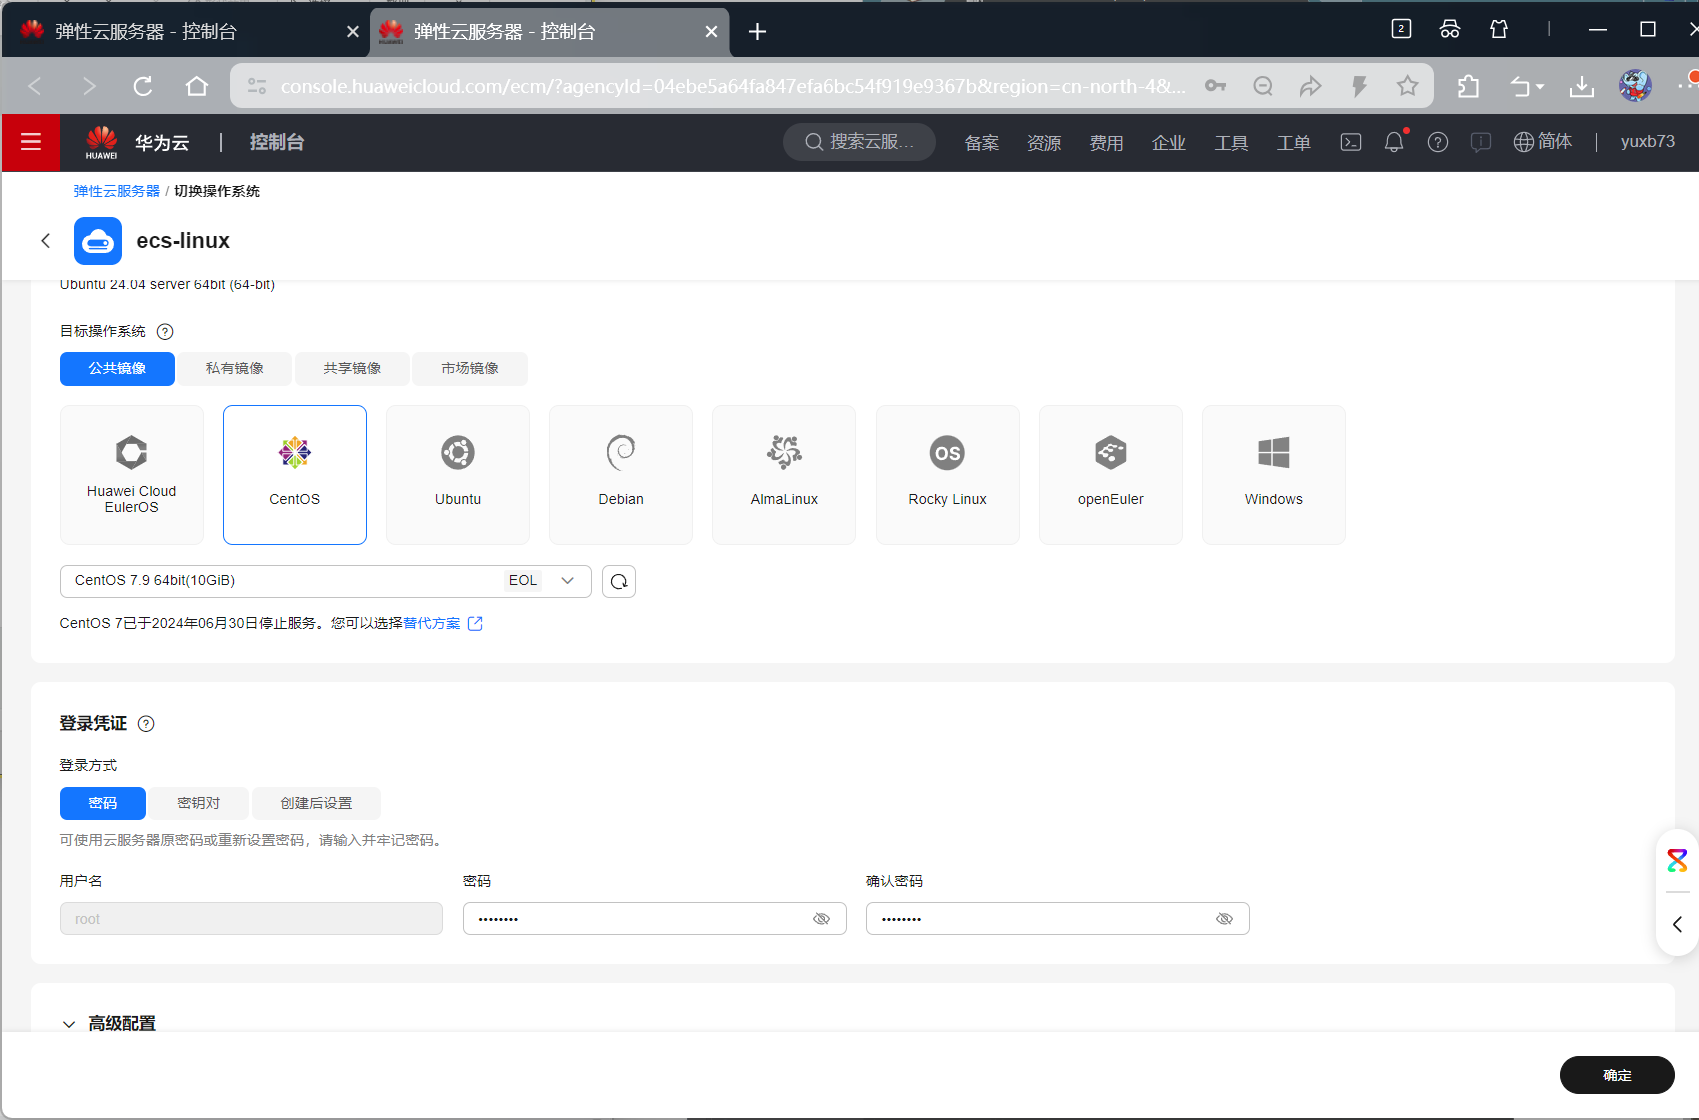Go to 弹性云服务器 breadcrumb link
Screen dimensions: 1699x1120
pos(116,191)
